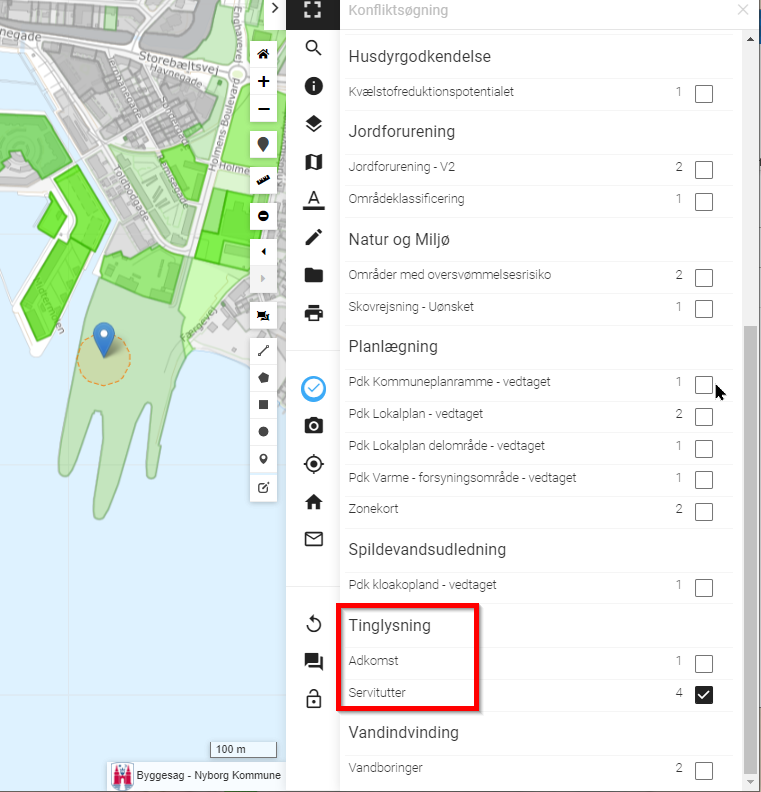Click the print icon in sidebar
The height and width of the screenshot is (792, 761).
point(313,313)
